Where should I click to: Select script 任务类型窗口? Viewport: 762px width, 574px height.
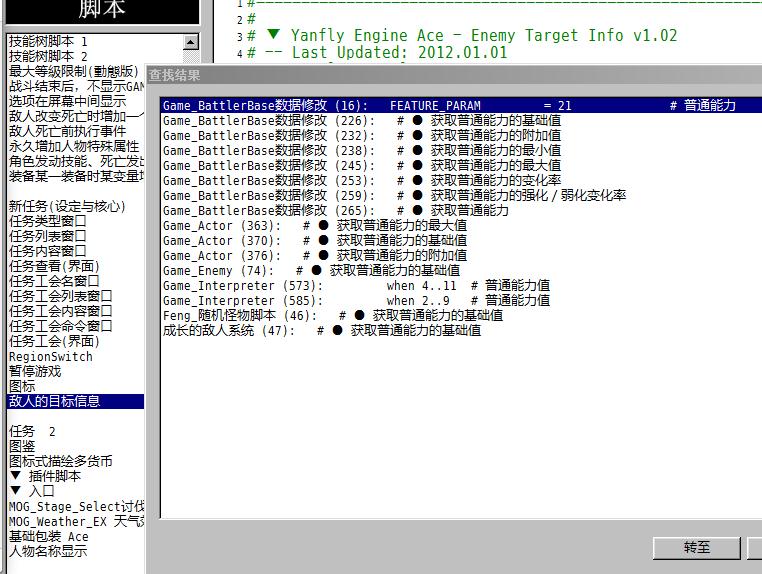[48, 222]
